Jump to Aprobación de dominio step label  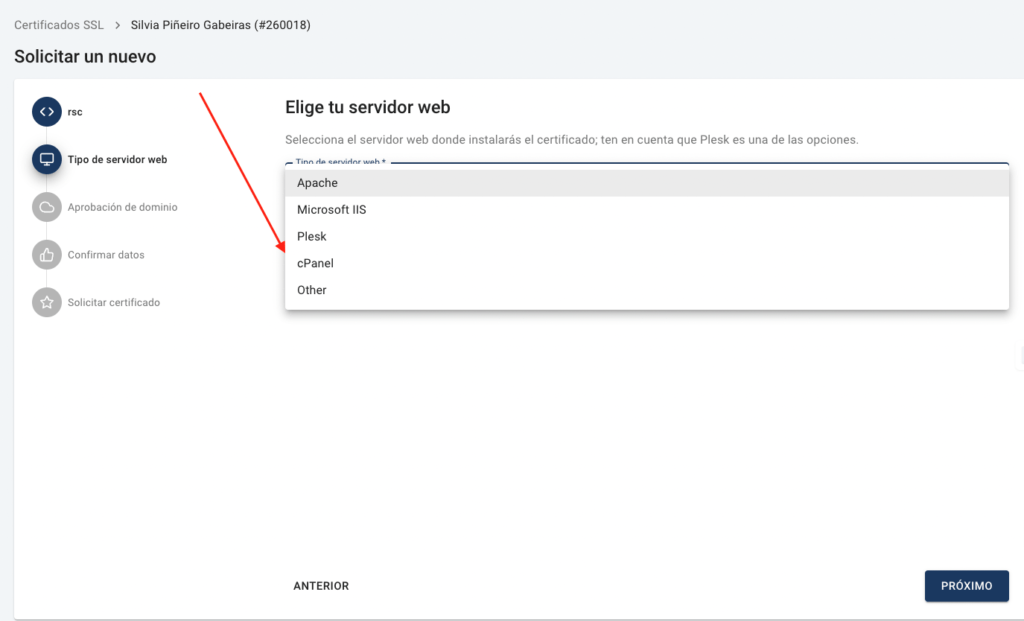[123, 207]
